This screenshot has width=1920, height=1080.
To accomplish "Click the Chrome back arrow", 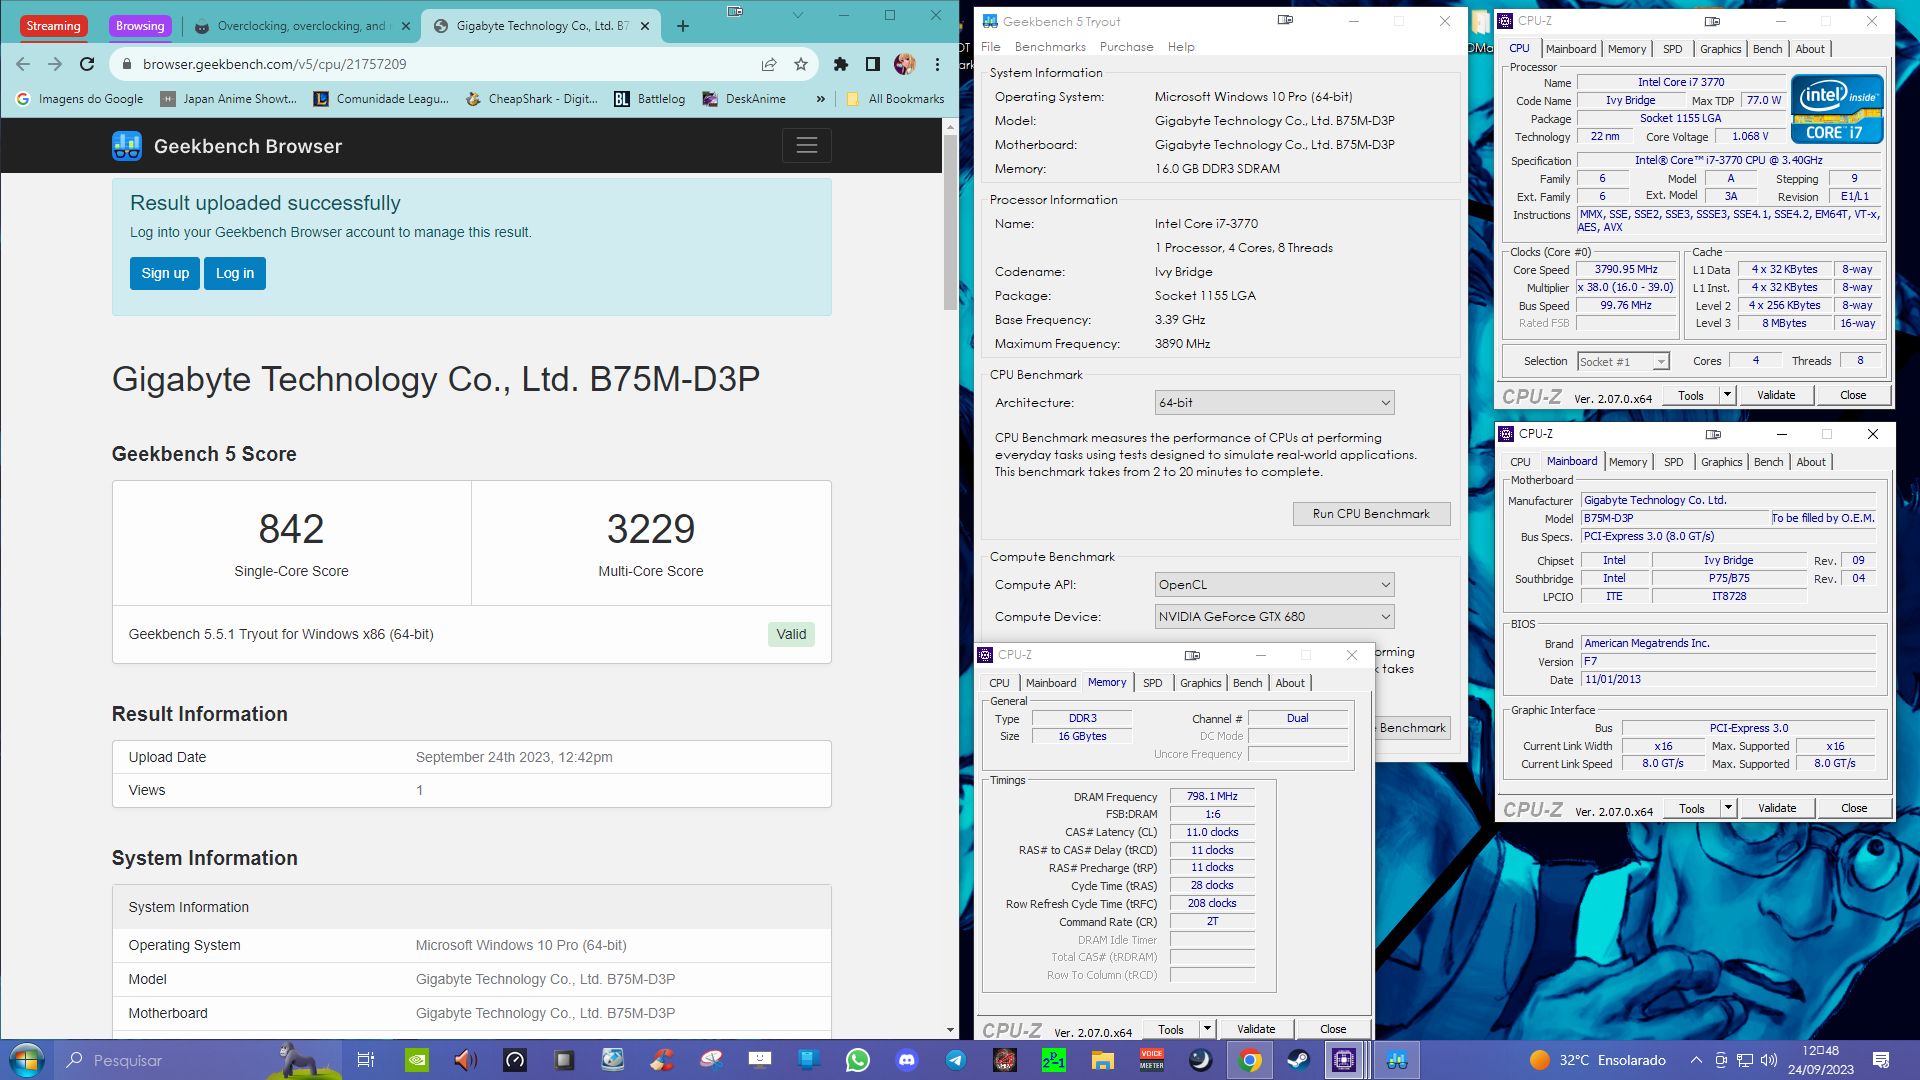I will pyautogui.click(x=23, y=64).
